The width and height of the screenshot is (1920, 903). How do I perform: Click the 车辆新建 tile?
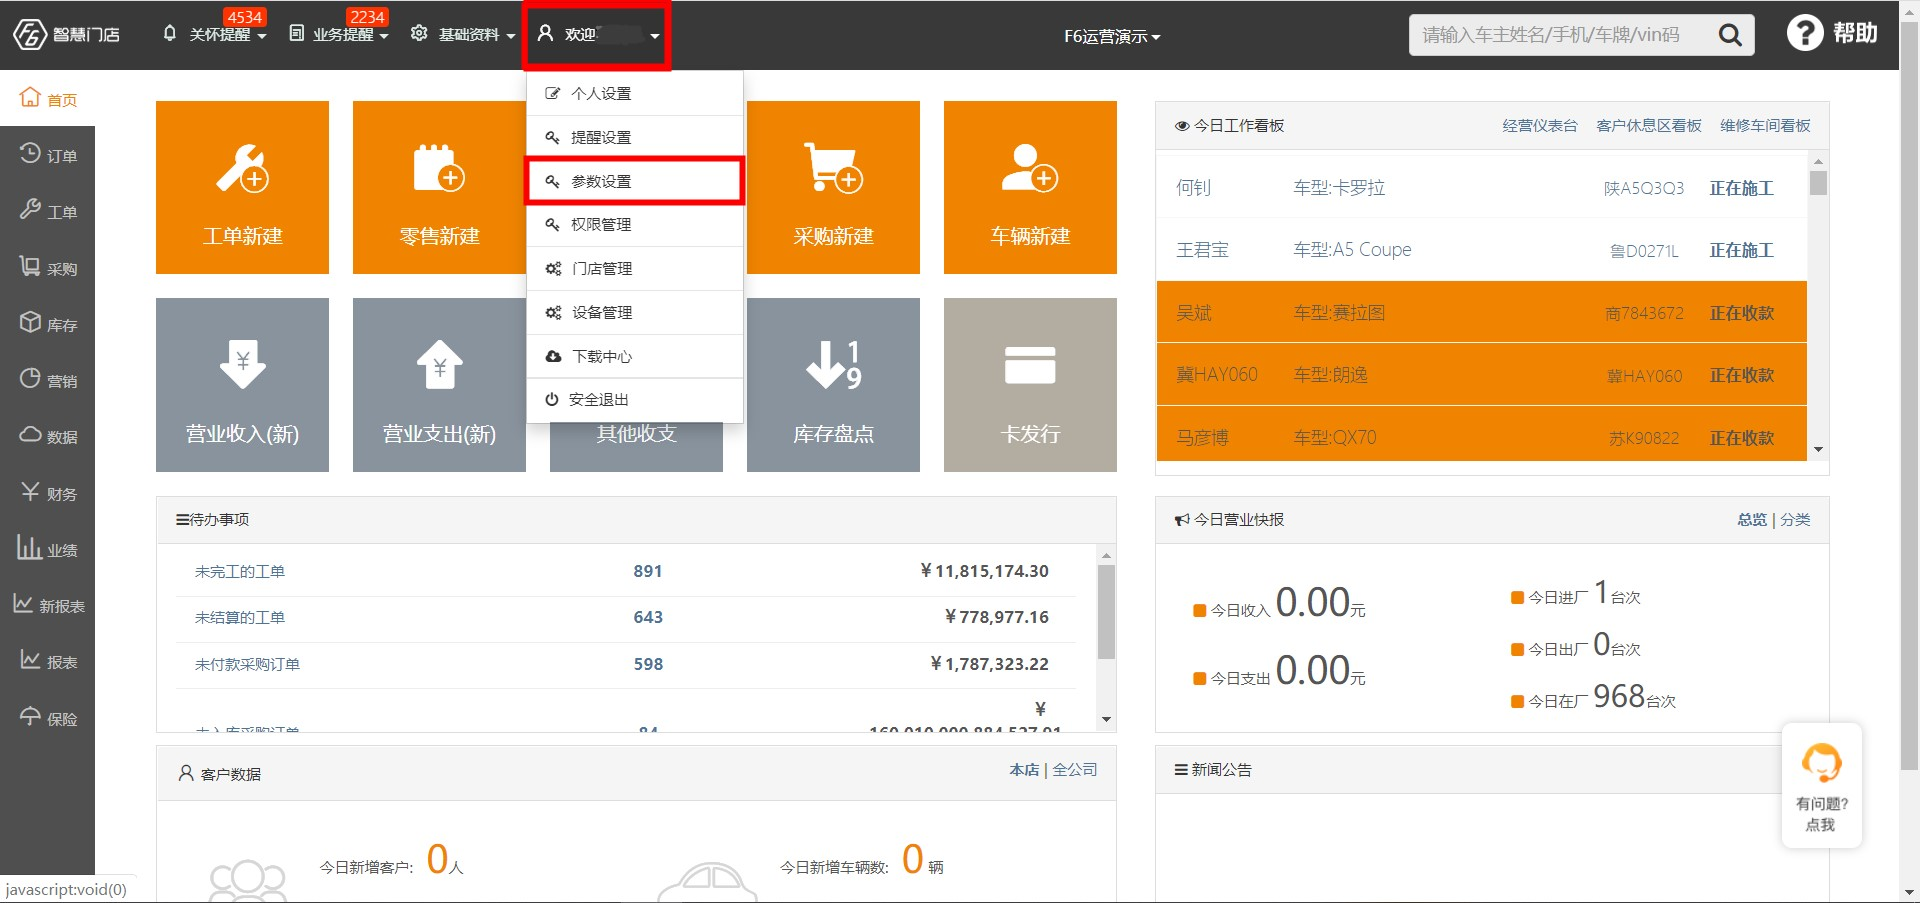[1030, 187]
